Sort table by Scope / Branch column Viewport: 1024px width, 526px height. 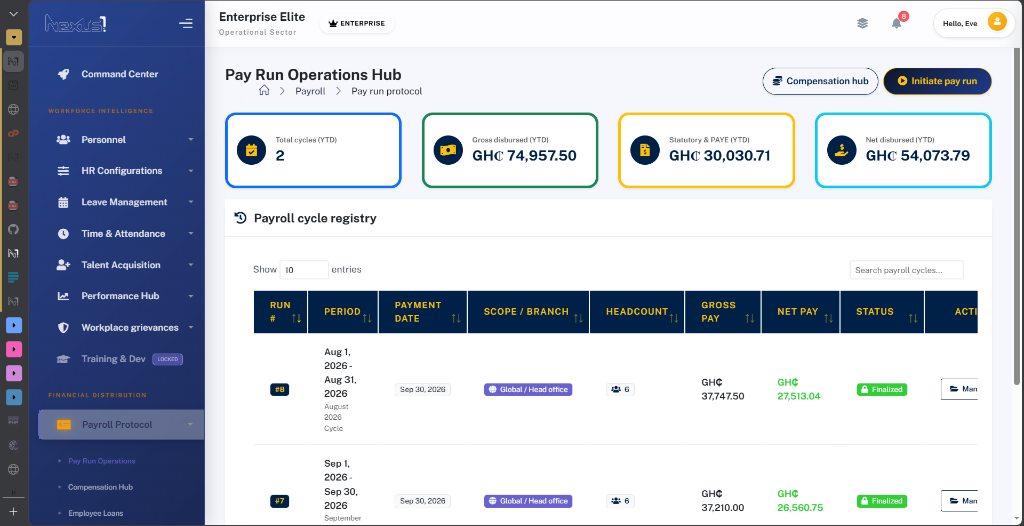528,312
